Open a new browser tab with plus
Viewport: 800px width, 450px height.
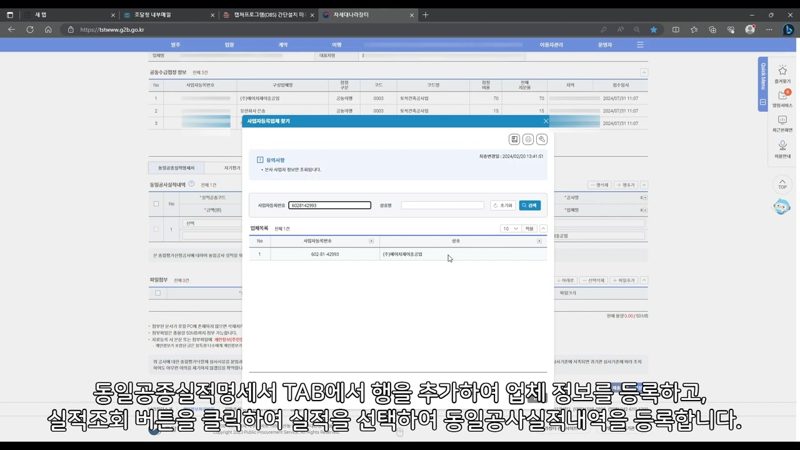tap(426, 15)
